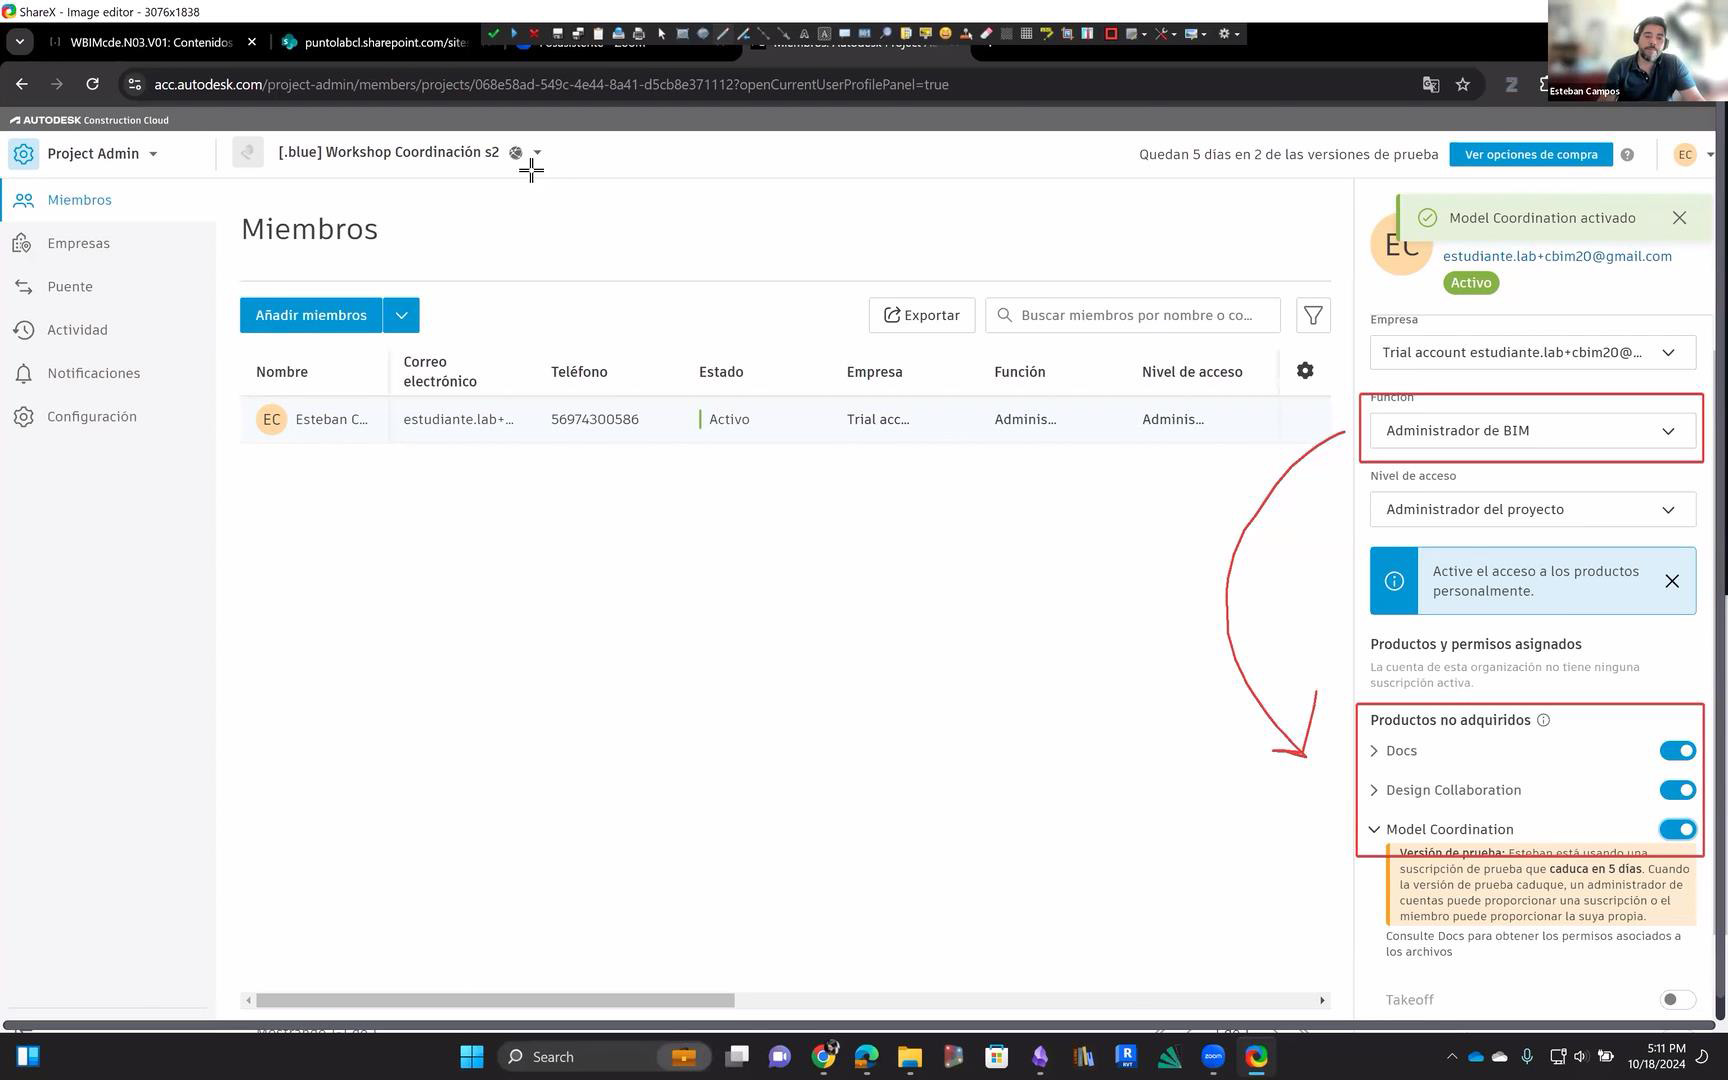Open the Función Administrador de BIM dropdown
Screen dimensions: 1728x1080
[x=1532, y=431]
